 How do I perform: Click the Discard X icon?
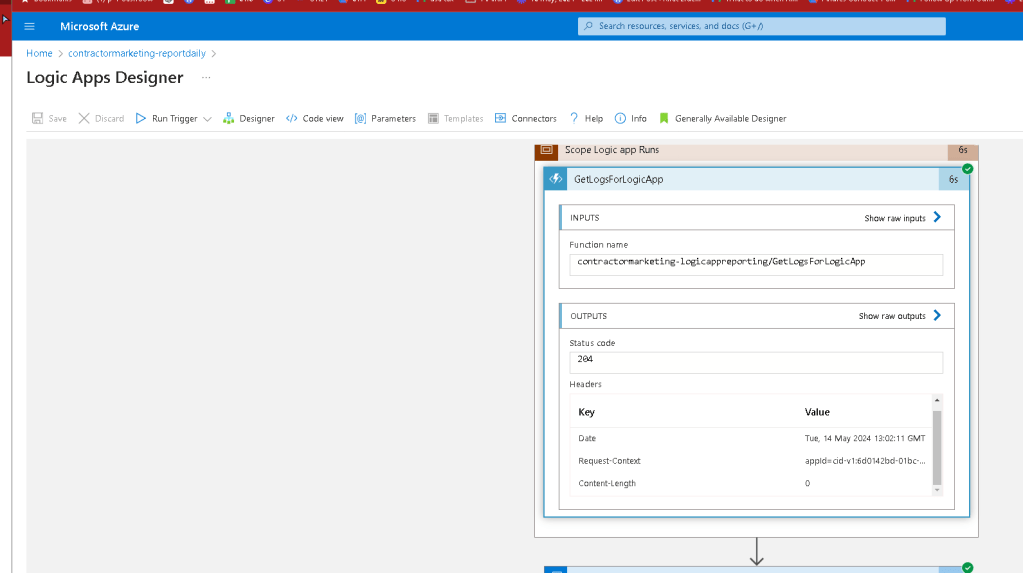click(84, 118)
